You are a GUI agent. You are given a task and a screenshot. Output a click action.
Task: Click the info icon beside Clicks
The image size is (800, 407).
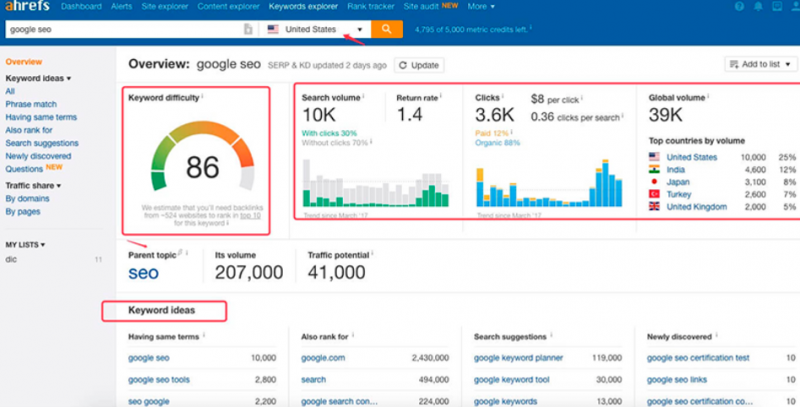point(503,96)
